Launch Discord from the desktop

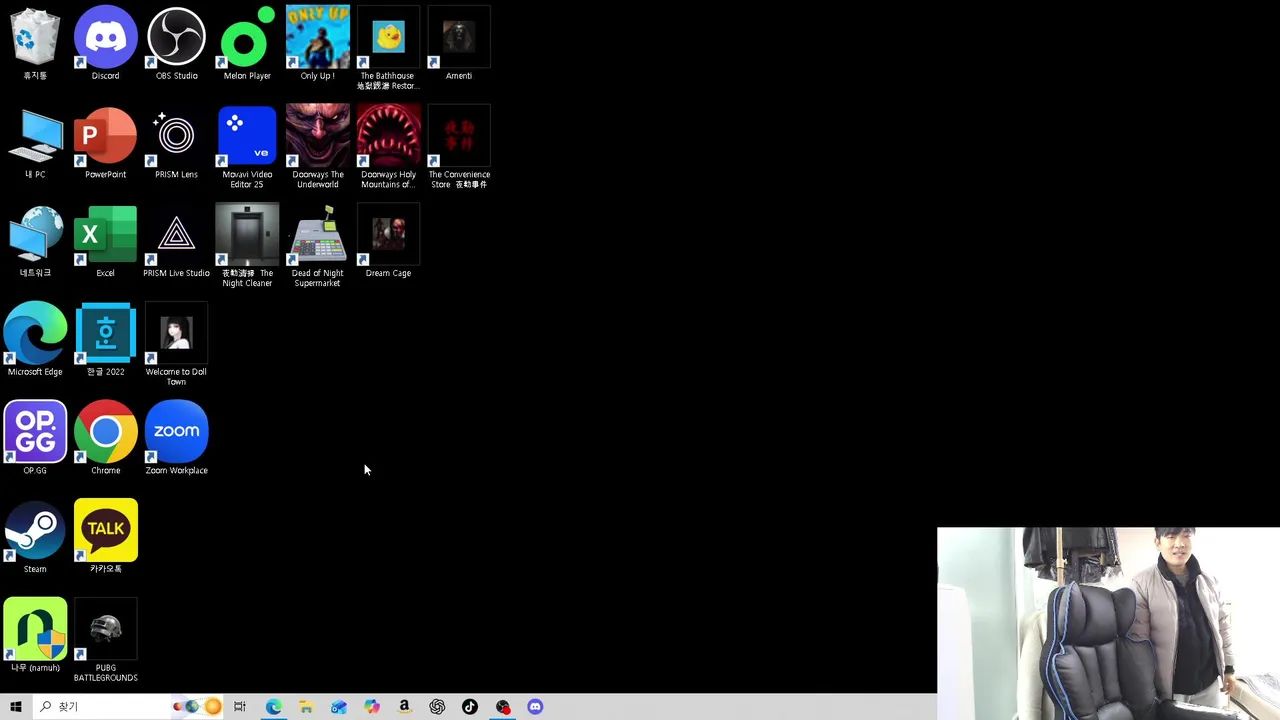(105, 44)
